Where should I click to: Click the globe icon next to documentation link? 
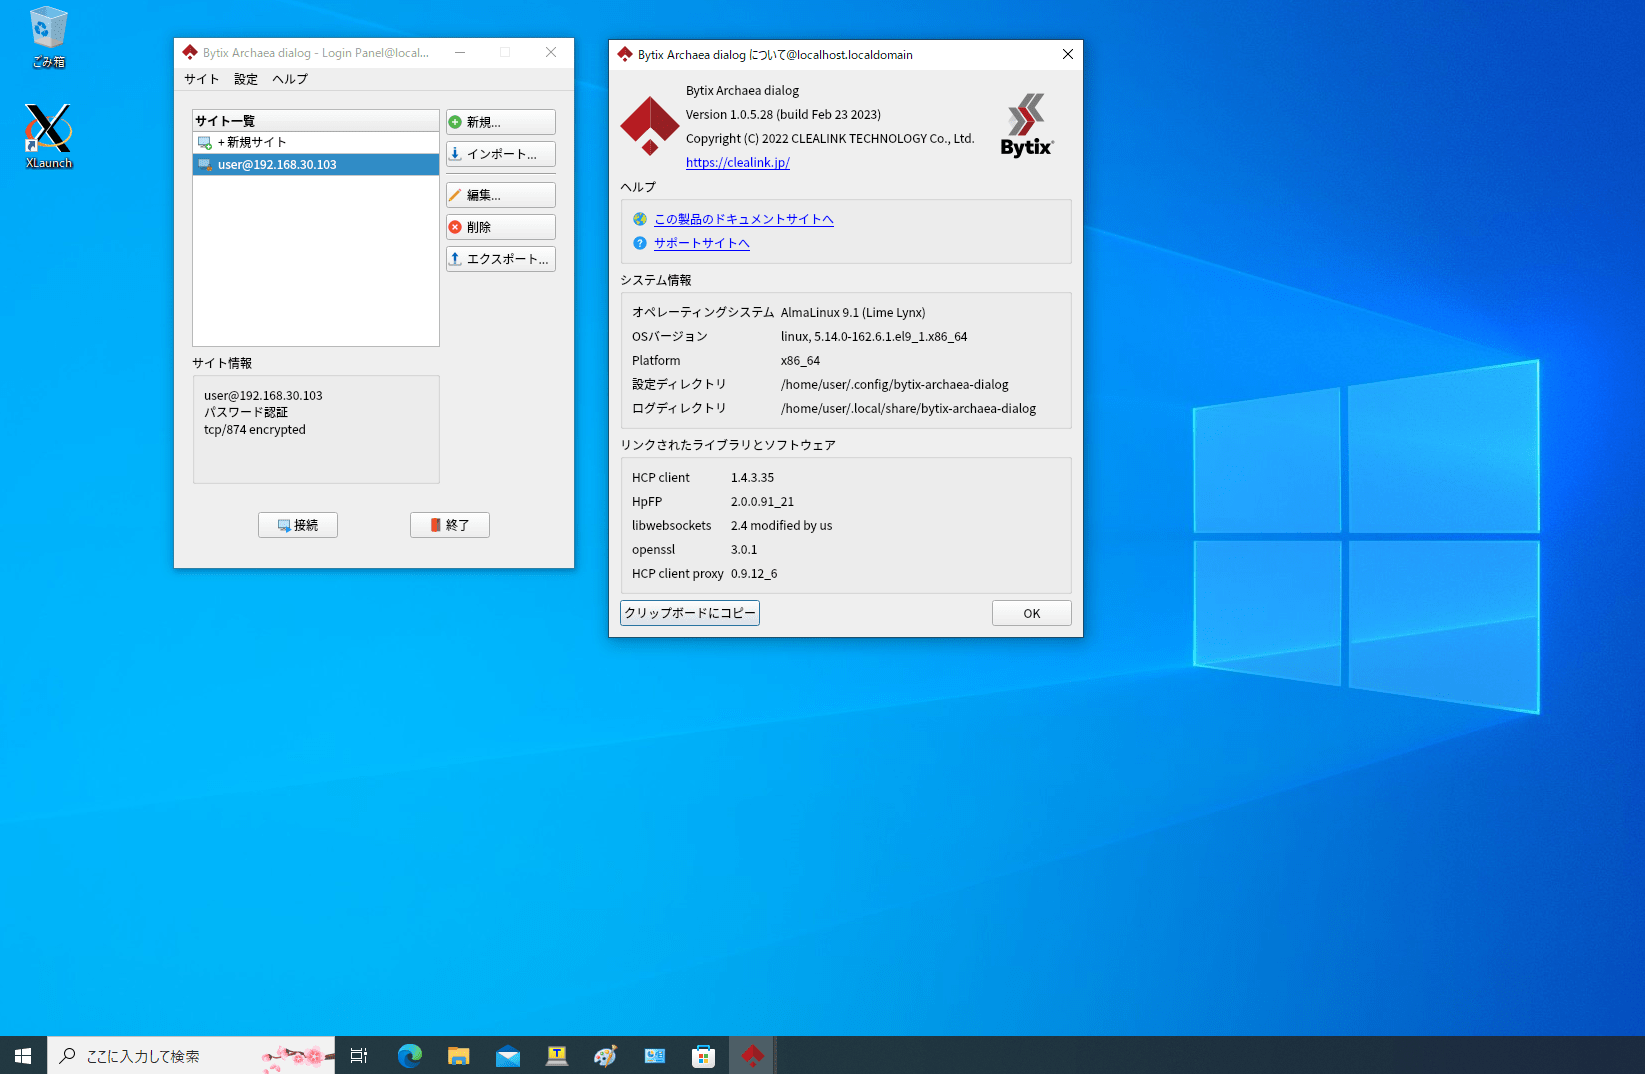[x=639, y=219]
